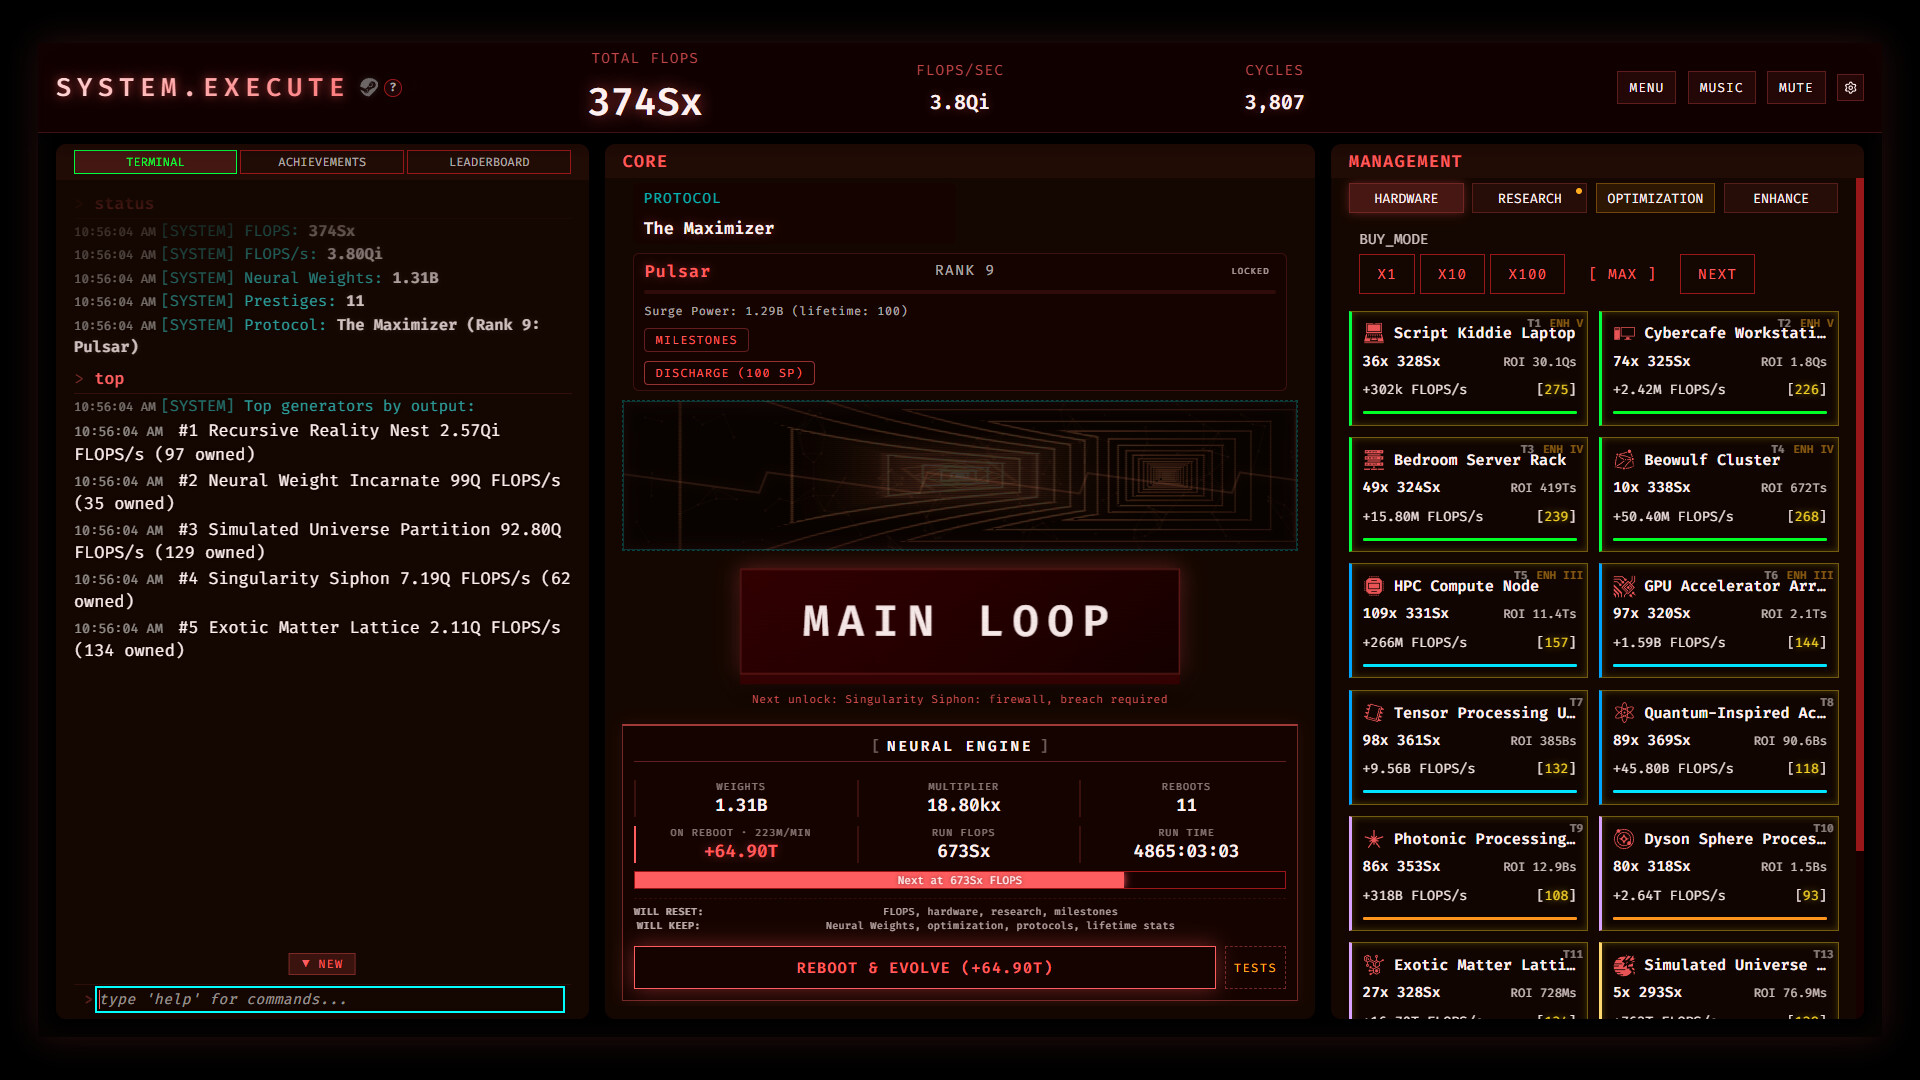Click the Script Kiddie Laptop icon

(x=1374, y=333)
